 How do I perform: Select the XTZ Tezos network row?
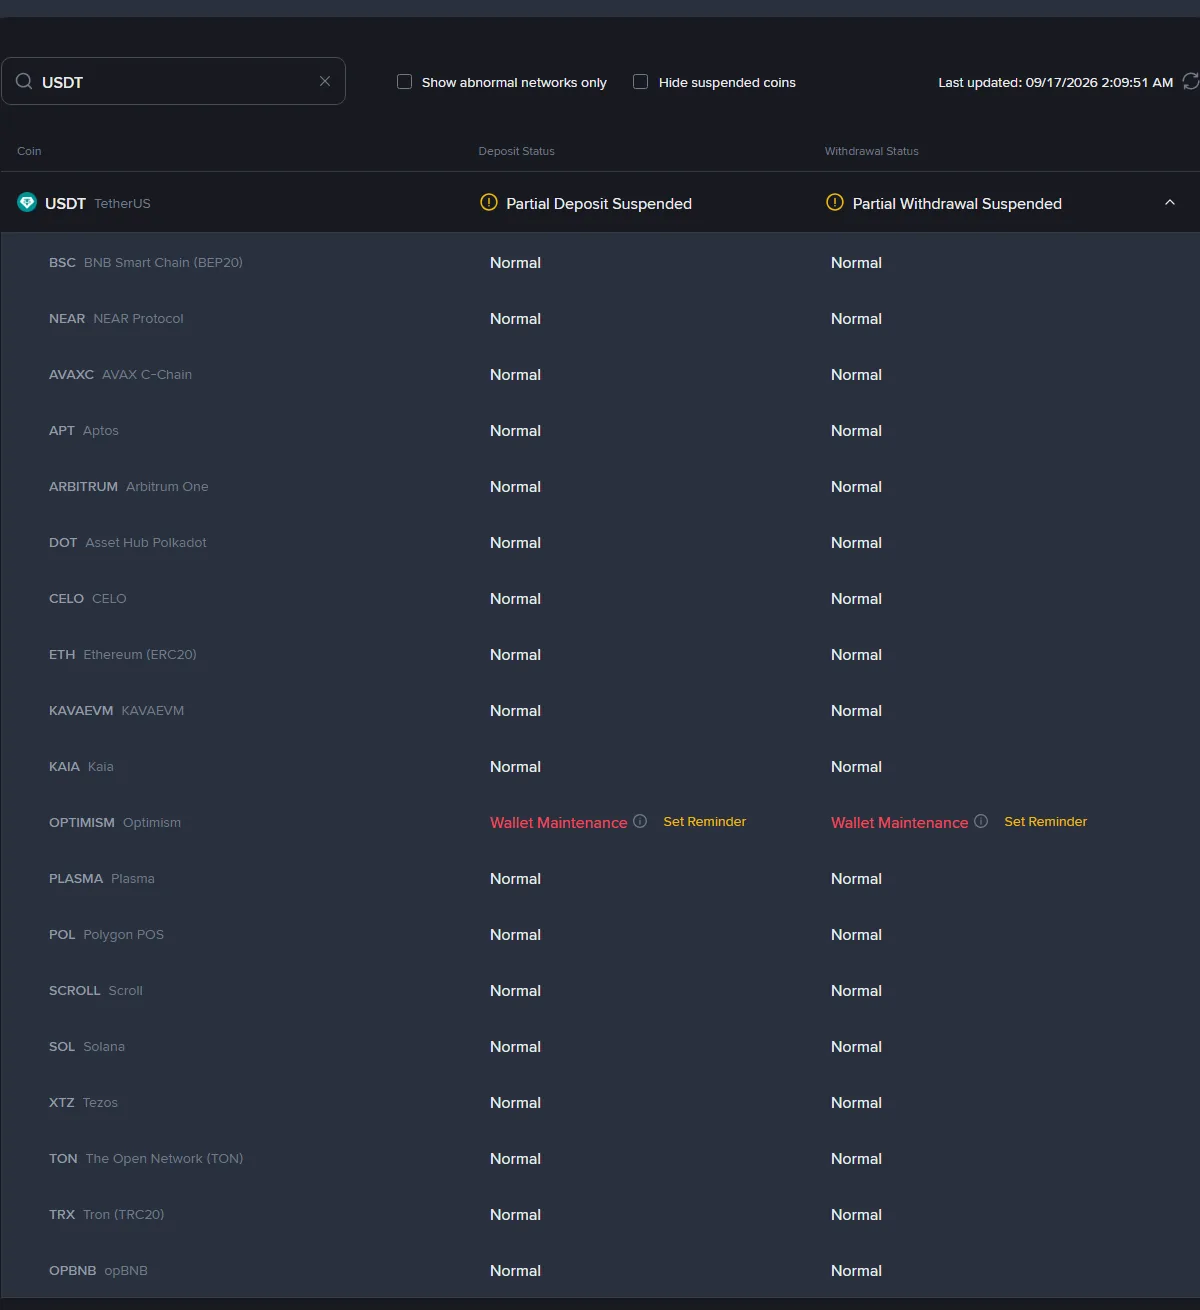(600, 1102)
